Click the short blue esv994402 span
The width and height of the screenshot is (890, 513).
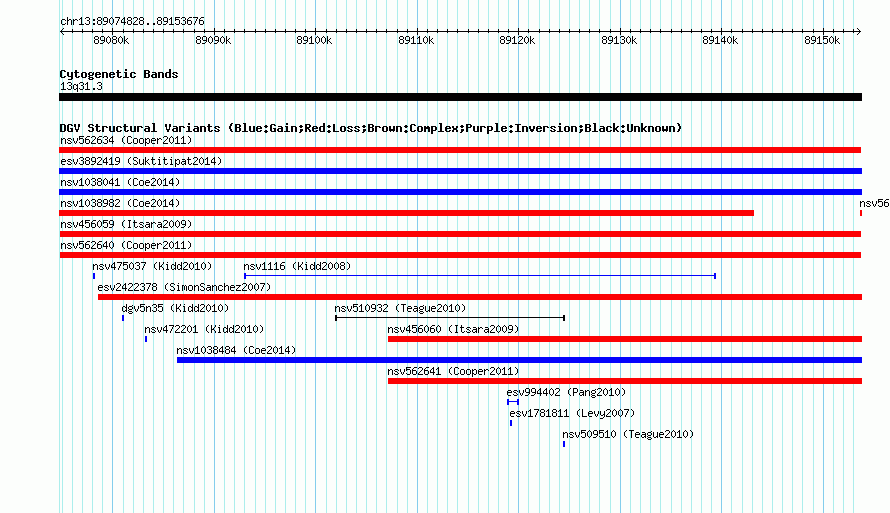(x=513, y=402)
